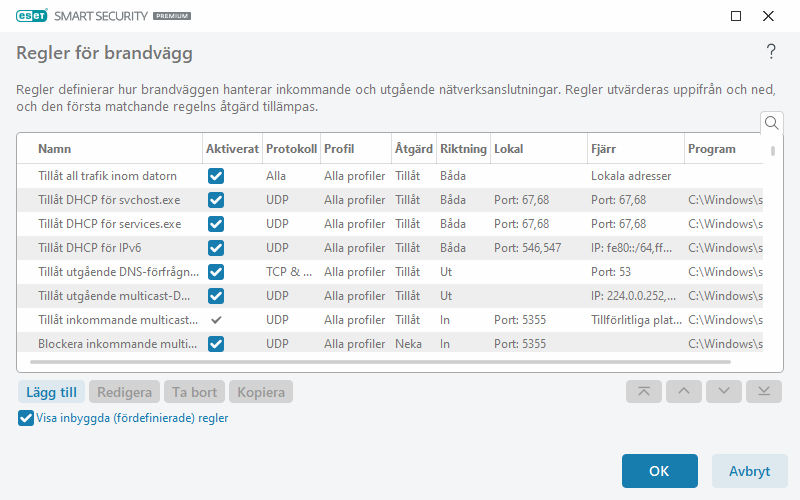Close the ESET window

click(768, 16)
